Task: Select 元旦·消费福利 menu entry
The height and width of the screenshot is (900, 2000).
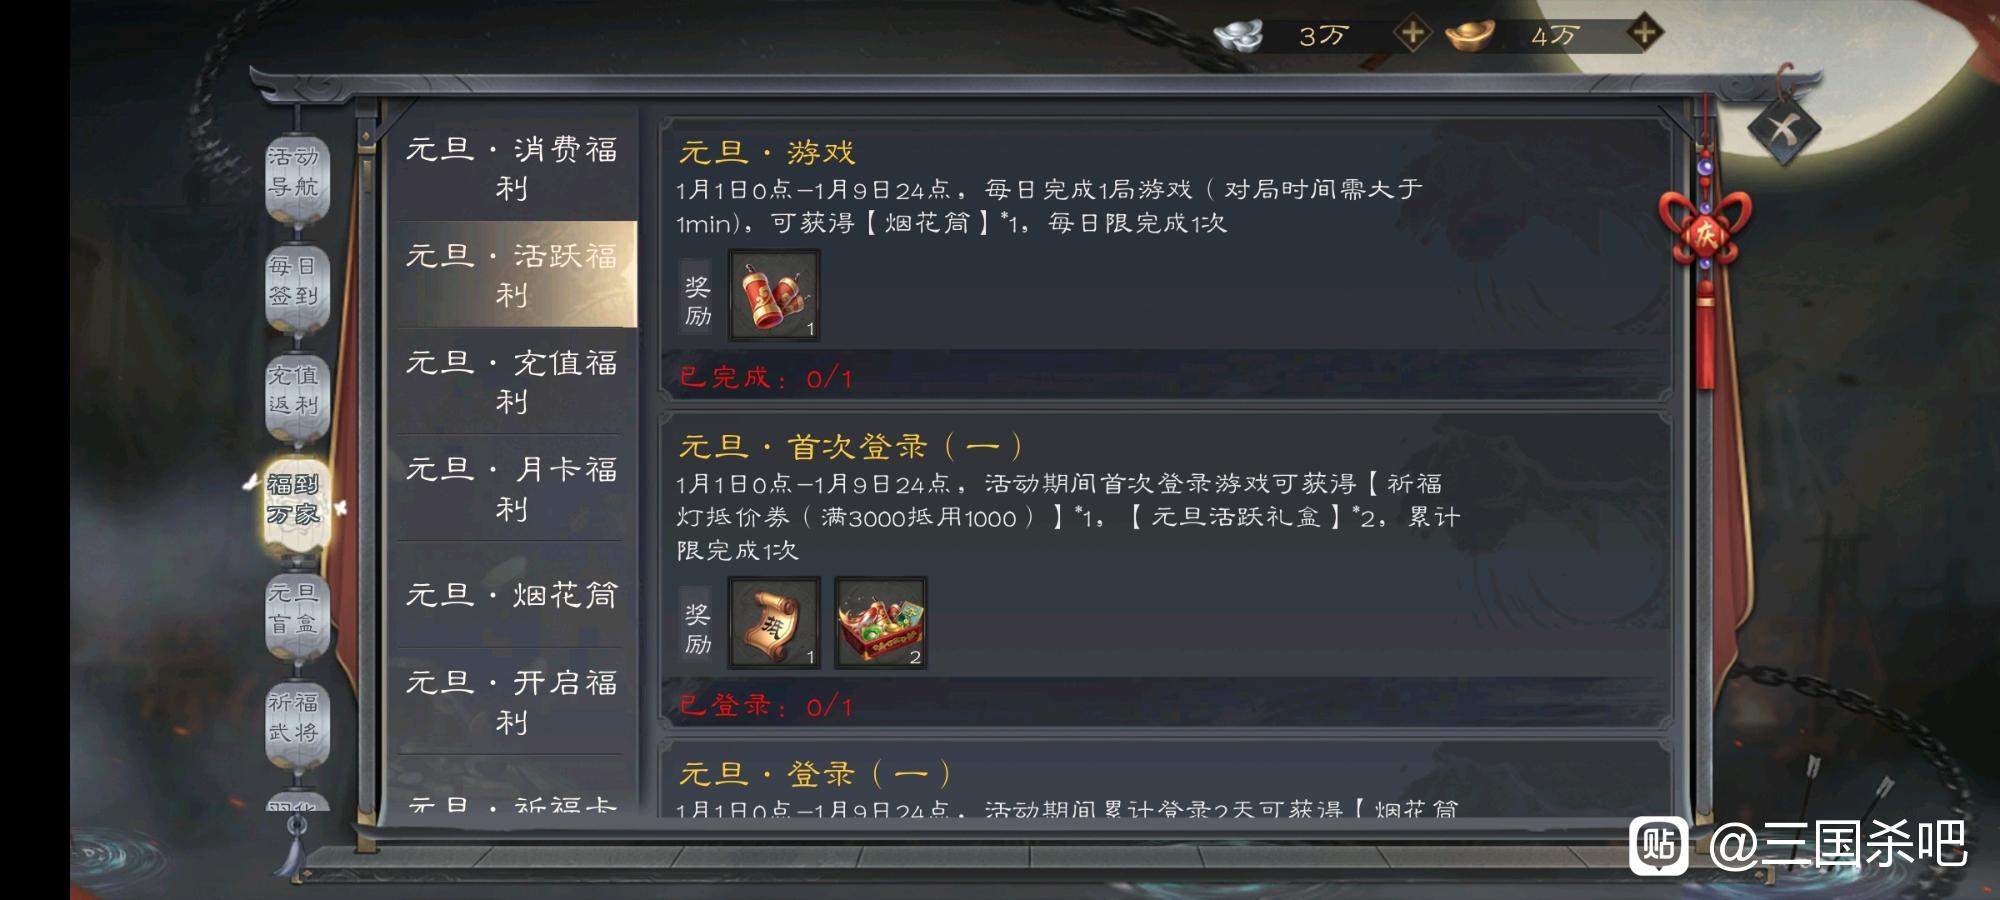Action: coord(511,168)
